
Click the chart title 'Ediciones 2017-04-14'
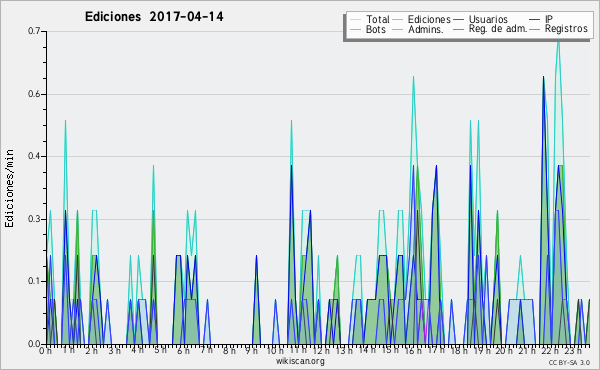(154, 17)
